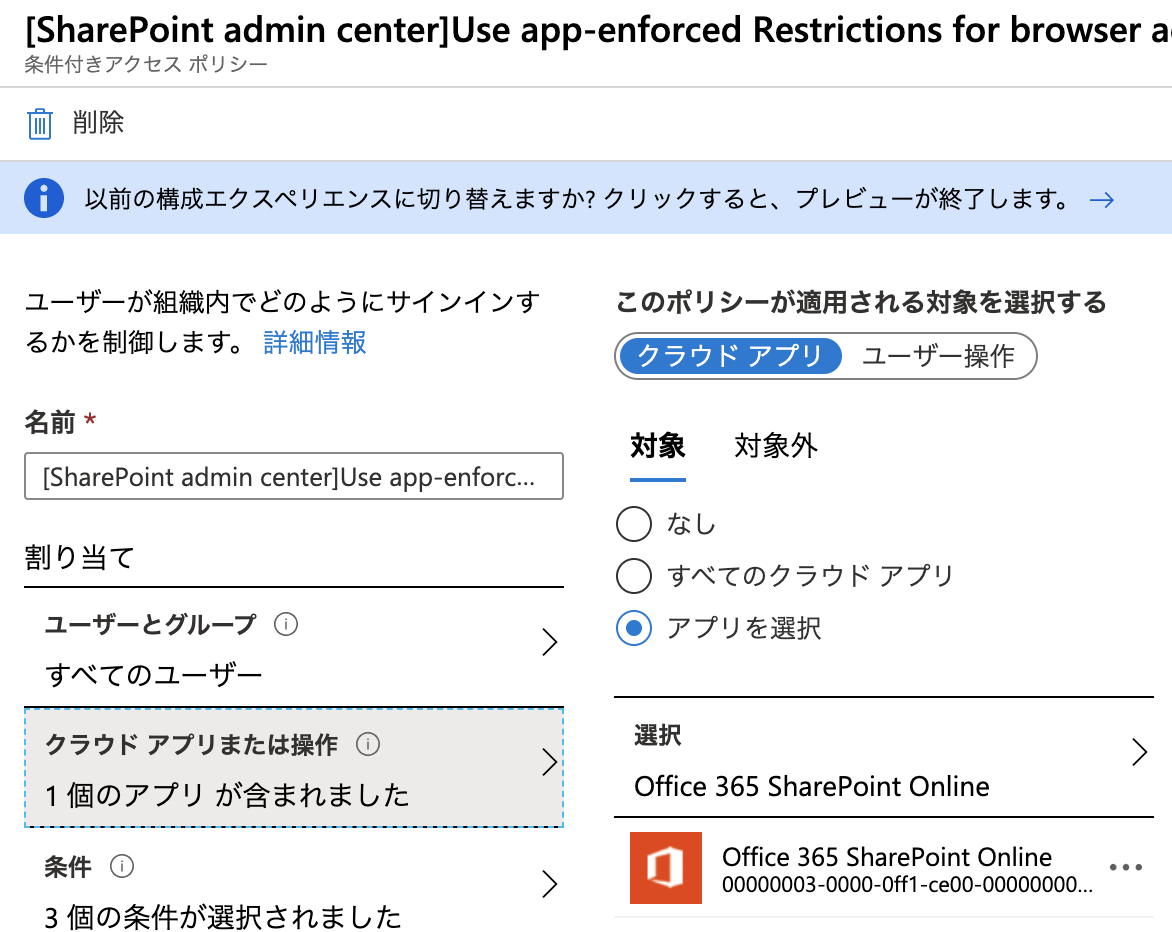Select the 対象外 tab
Viewport: 1172px width, 932px height.
pyautogui.click(x=776, y=446)
